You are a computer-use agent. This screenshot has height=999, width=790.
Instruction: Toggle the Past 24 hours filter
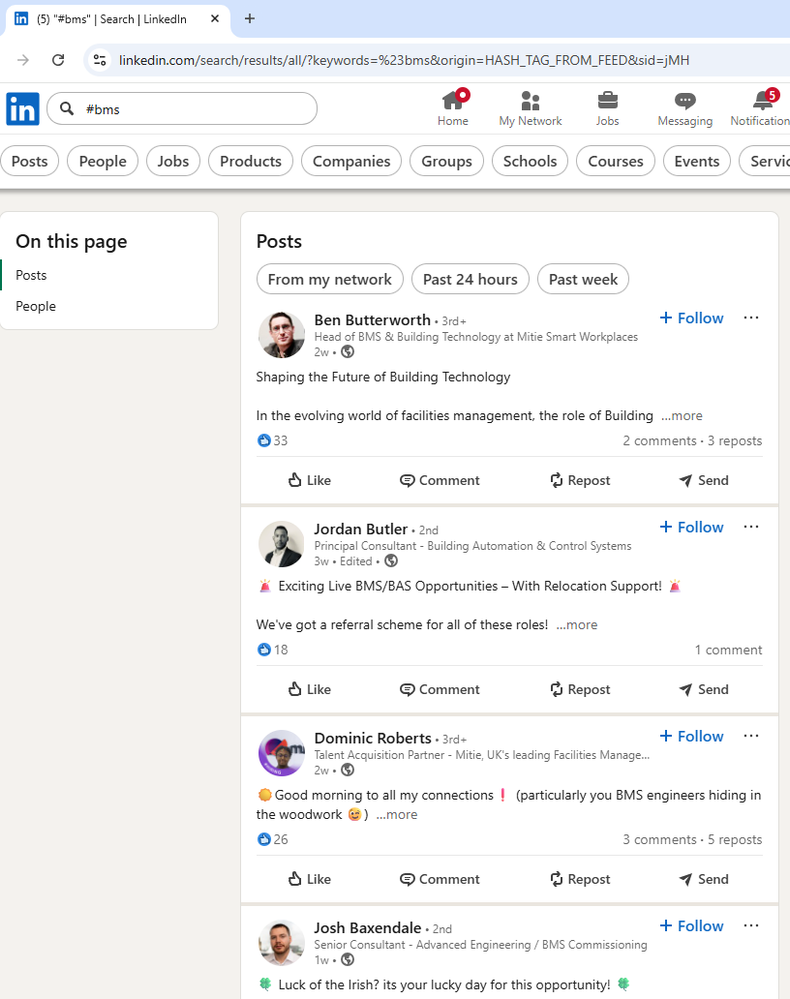coord(470,279)
